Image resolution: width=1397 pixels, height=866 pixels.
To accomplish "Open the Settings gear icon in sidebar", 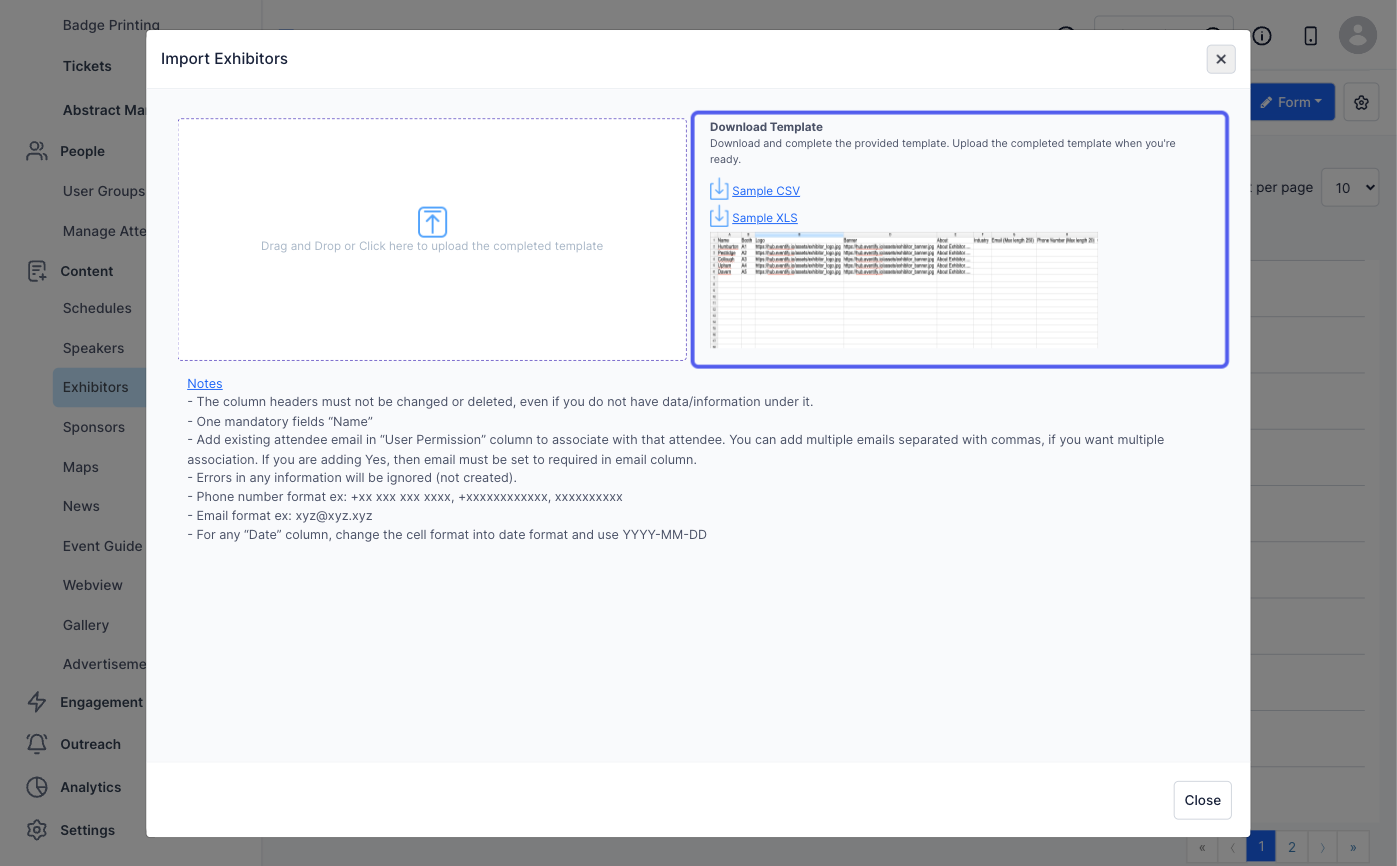I will click(x=37, y=830).
